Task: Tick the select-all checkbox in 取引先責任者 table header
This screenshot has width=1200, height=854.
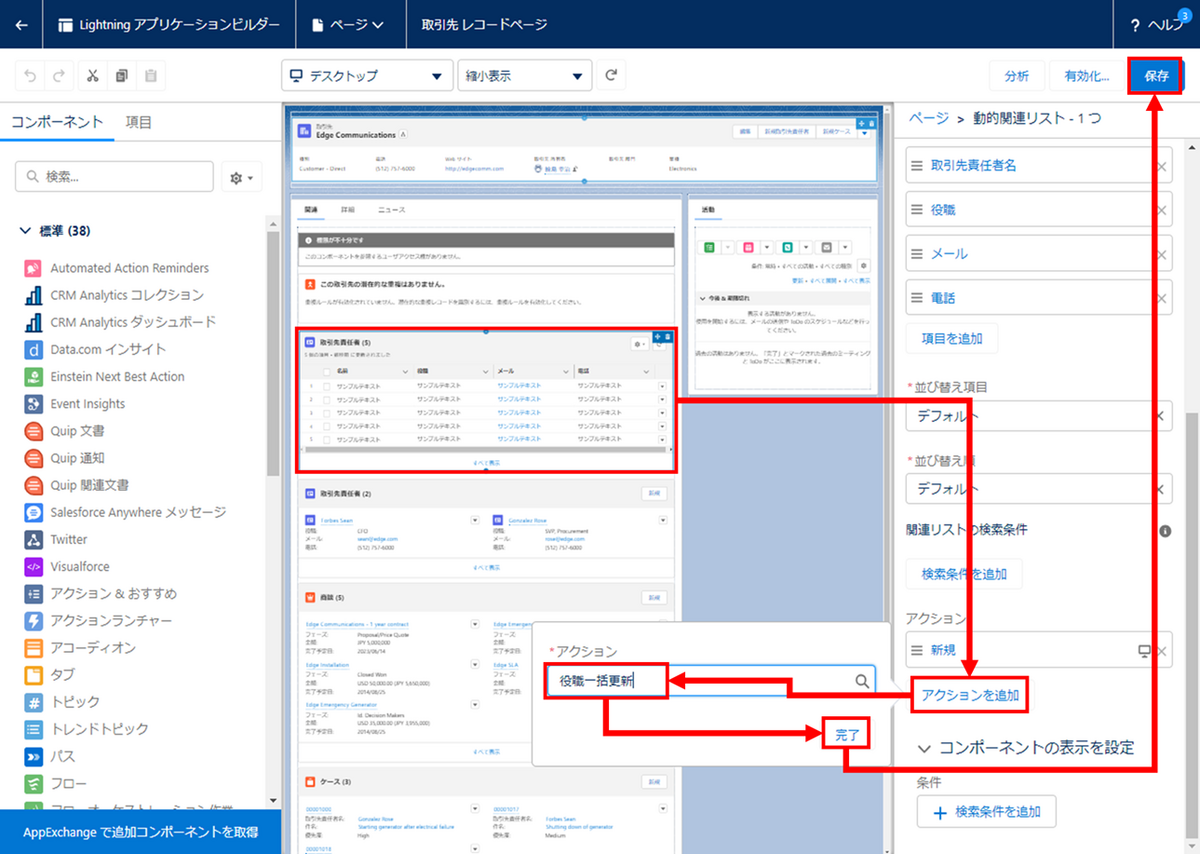Action: point(326,371)
